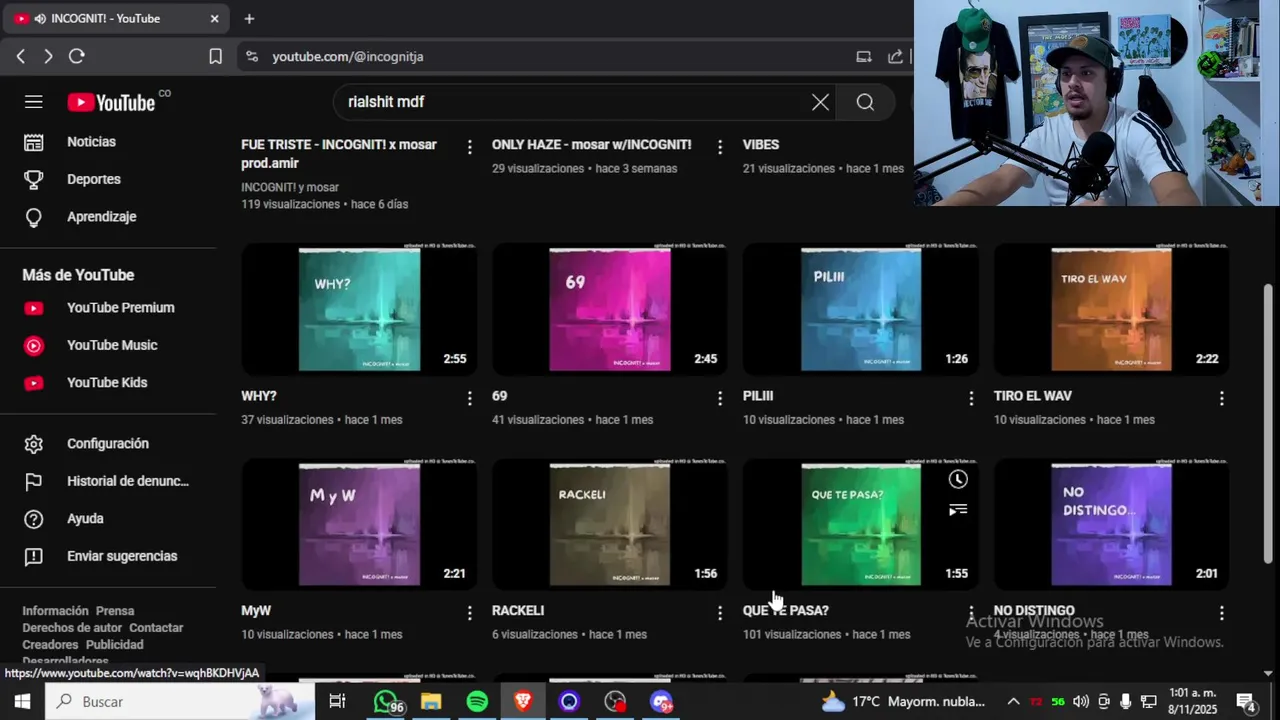Open File Explorer from the taskbar
The image size is (1280, 720).
coord(431,702)
